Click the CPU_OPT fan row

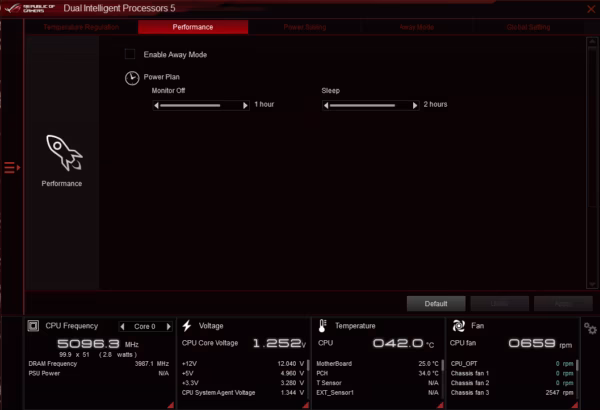[512, 364]
